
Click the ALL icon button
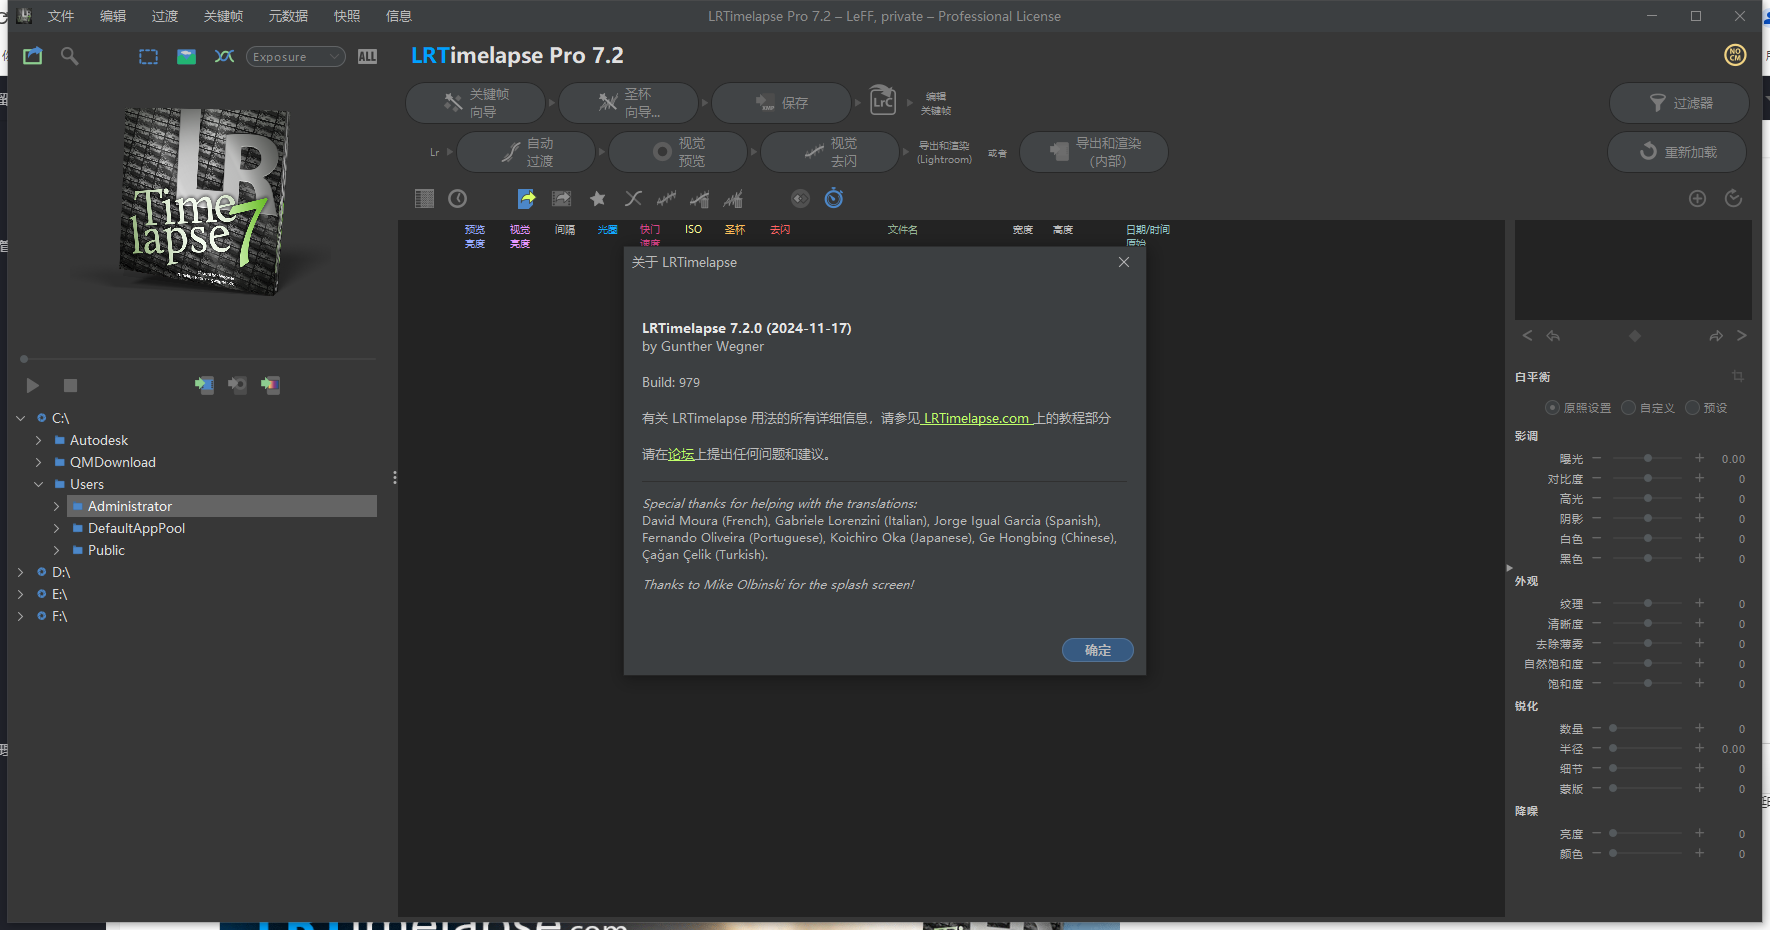click(x=367, y=57)
